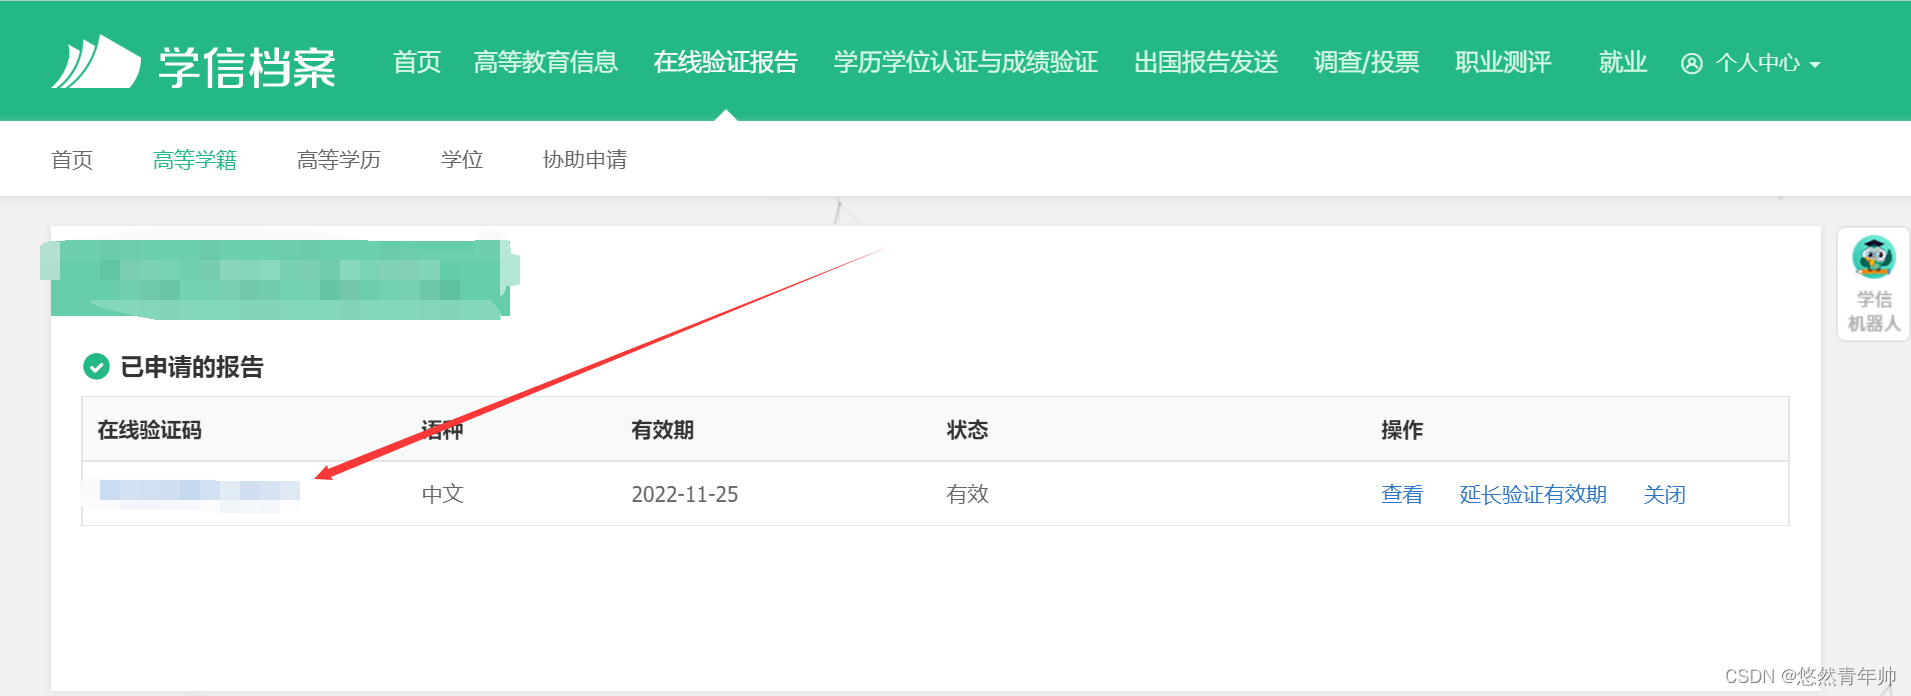The height and width of the screenshot is (696, 1911).
Task: Click the blurred online verification code
Action: 199,493
